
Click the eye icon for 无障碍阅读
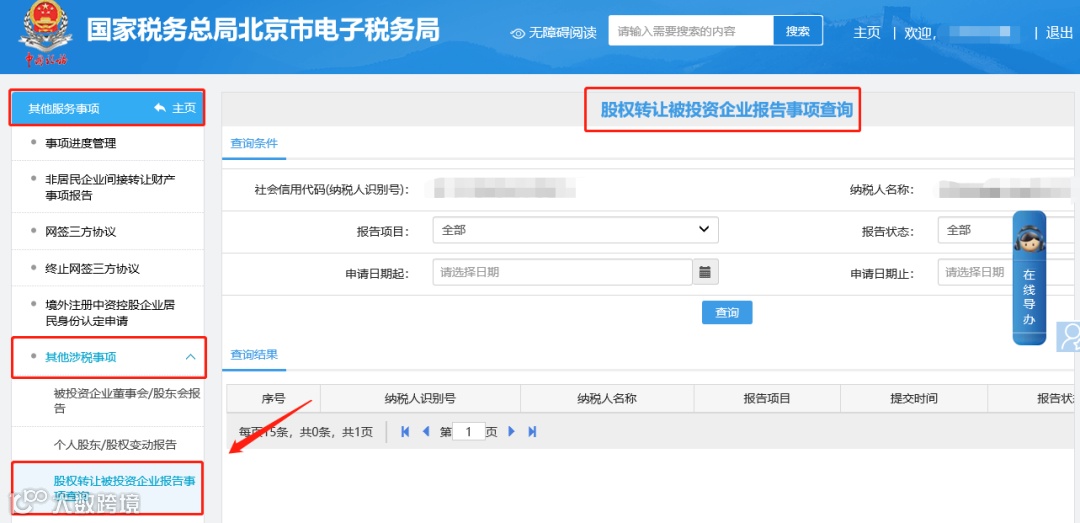click(518, 32)
